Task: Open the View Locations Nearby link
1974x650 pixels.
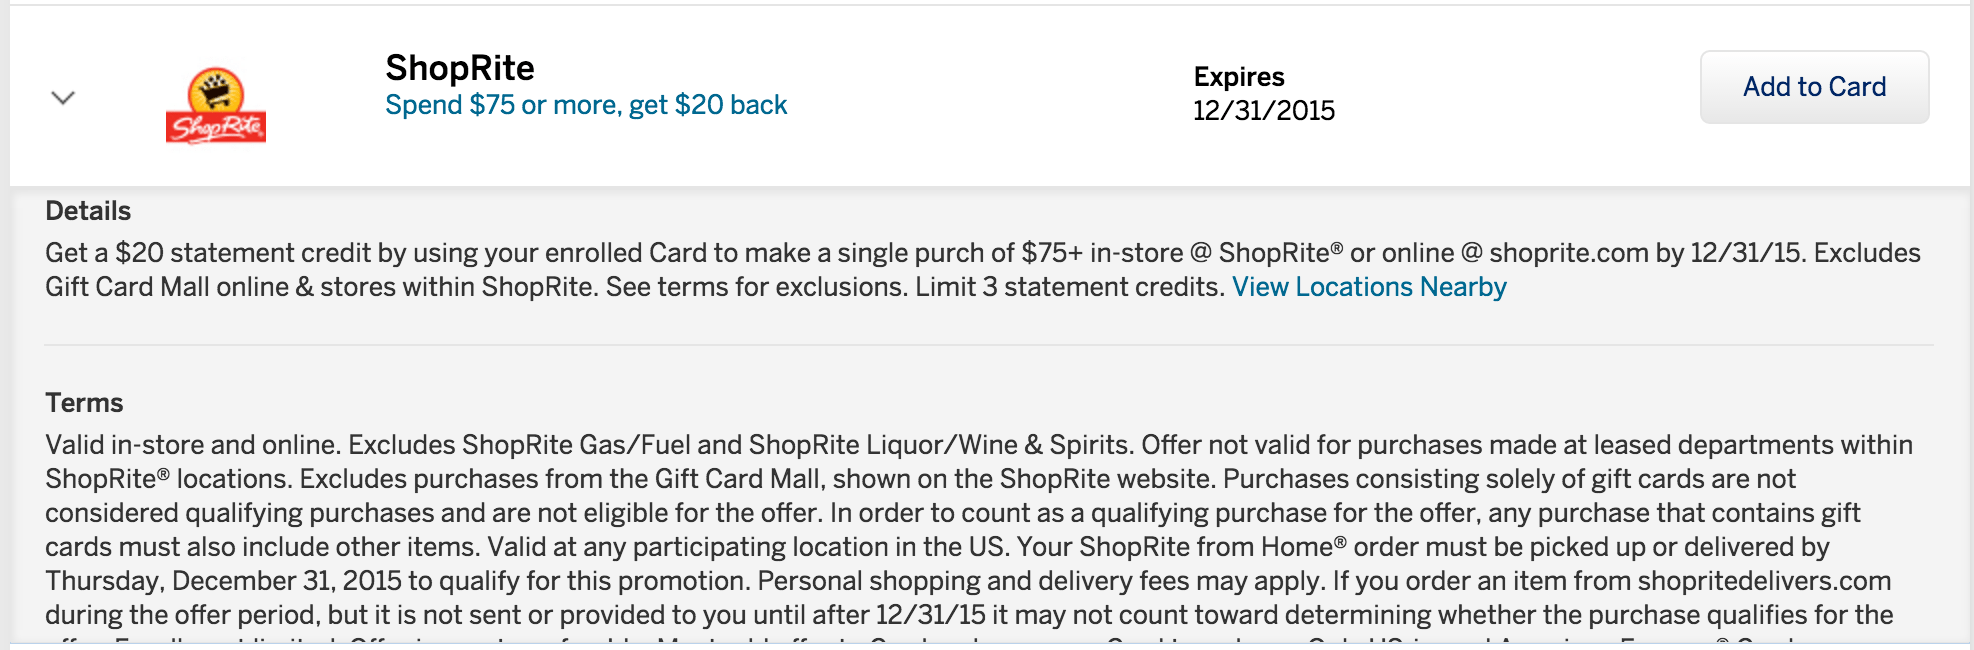Action: (x=1369, y=287)
